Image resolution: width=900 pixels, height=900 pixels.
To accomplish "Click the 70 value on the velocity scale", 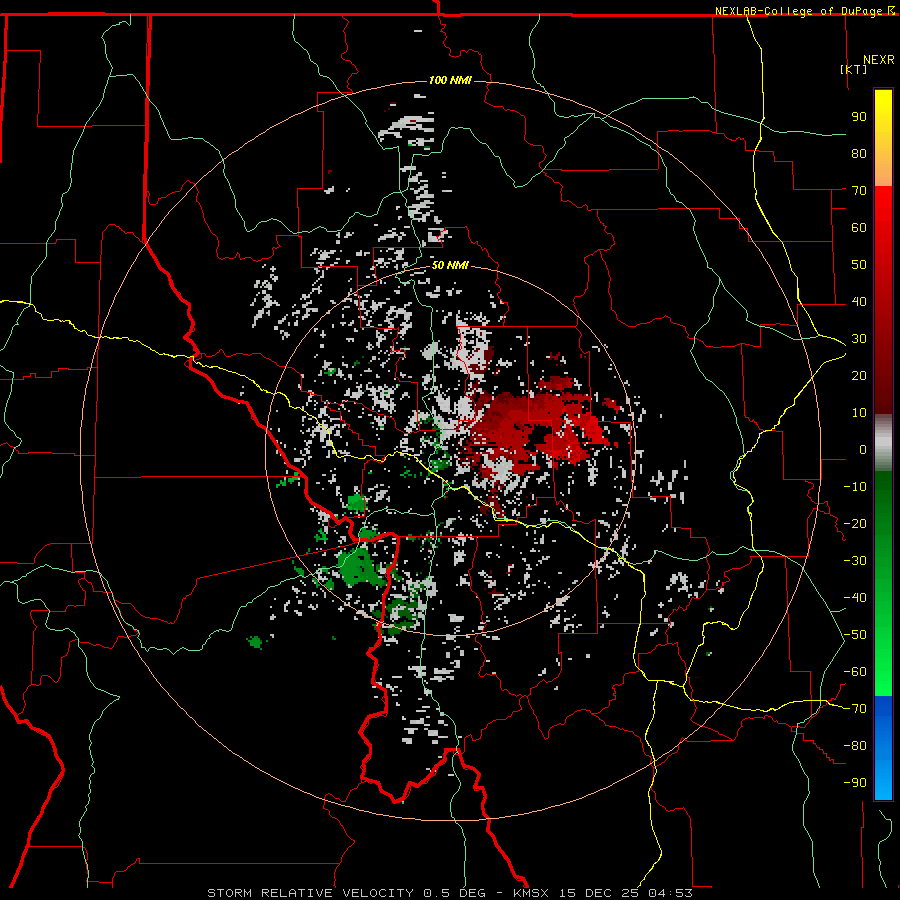I will pos(859,191).
